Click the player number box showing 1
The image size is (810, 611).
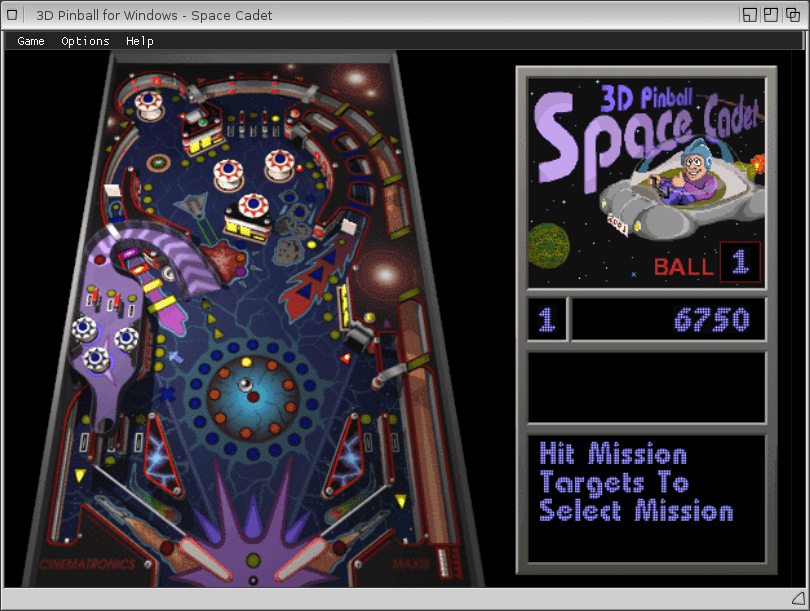(x=547, y=320)
